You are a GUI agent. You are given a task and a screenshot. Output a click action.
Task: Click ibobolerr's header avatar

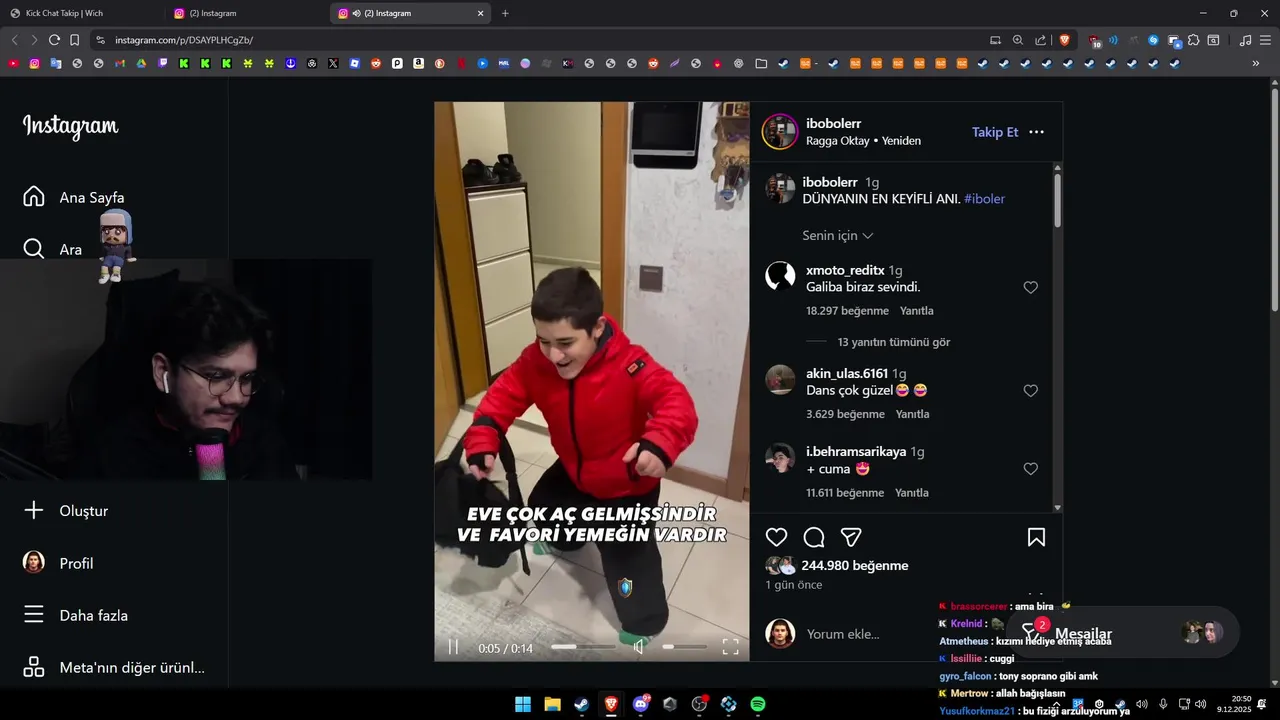pyautogui.click(x=780, y=132)
